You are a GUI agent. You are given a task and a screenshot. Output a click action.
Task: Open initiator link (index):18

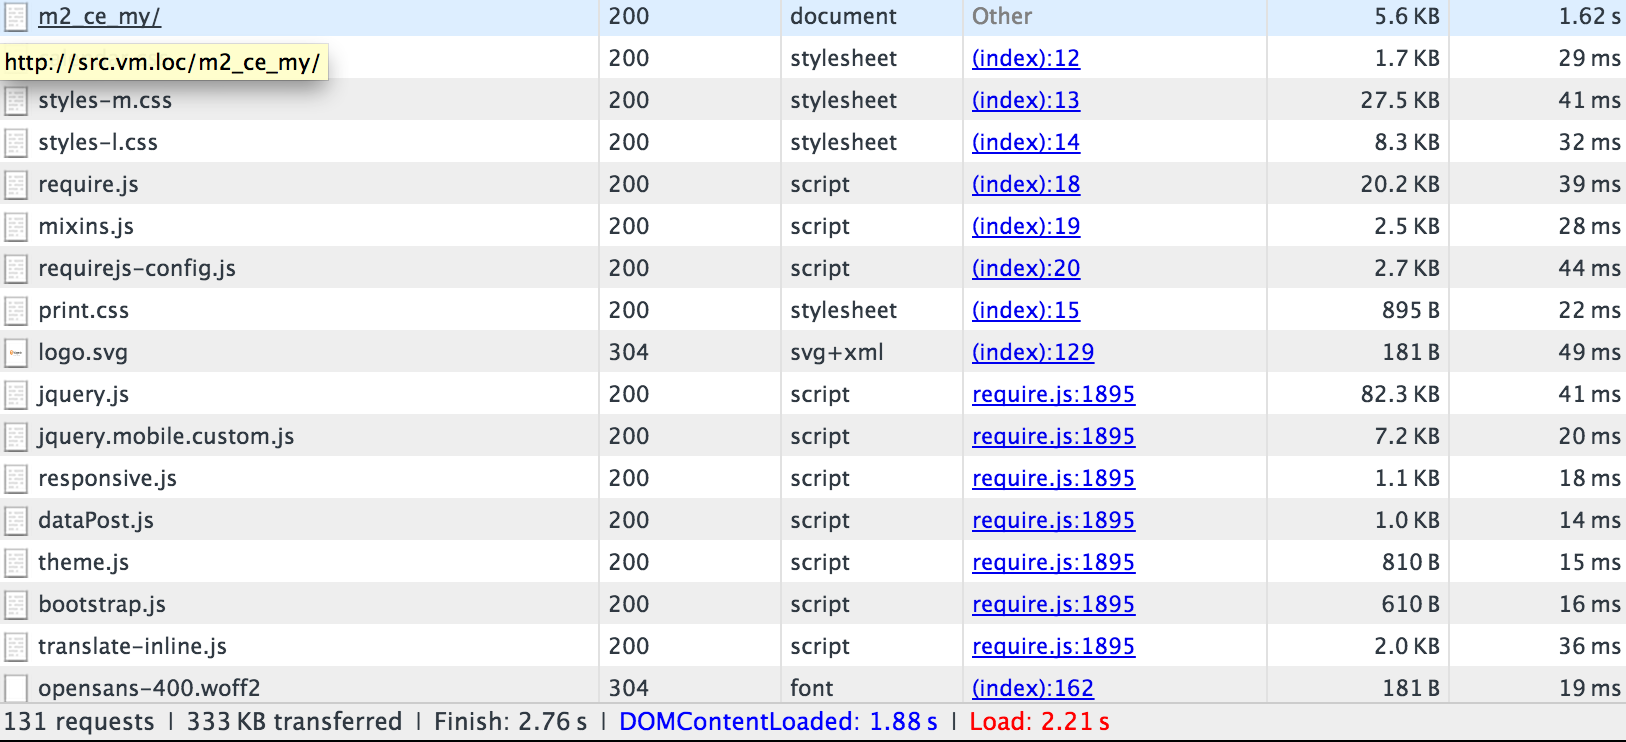pos(1026,184)
